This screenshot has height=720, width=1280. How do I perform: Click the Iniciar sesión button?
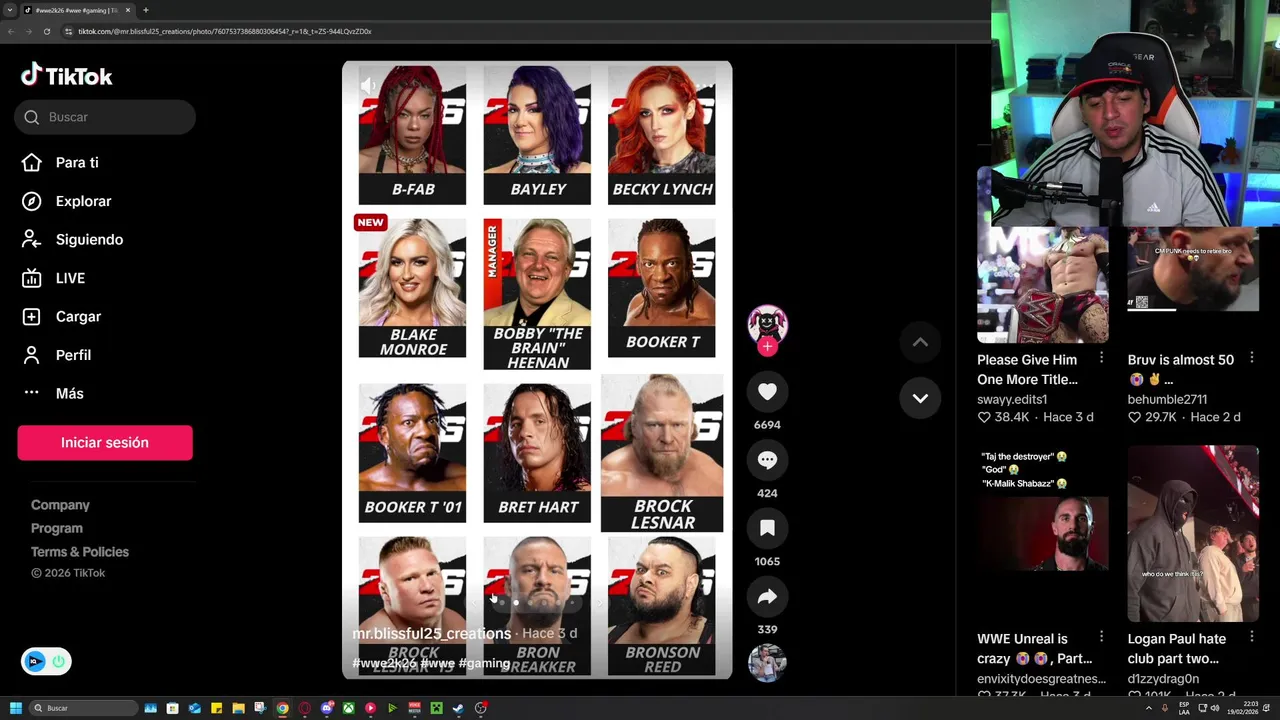click(x=104, y=442)
